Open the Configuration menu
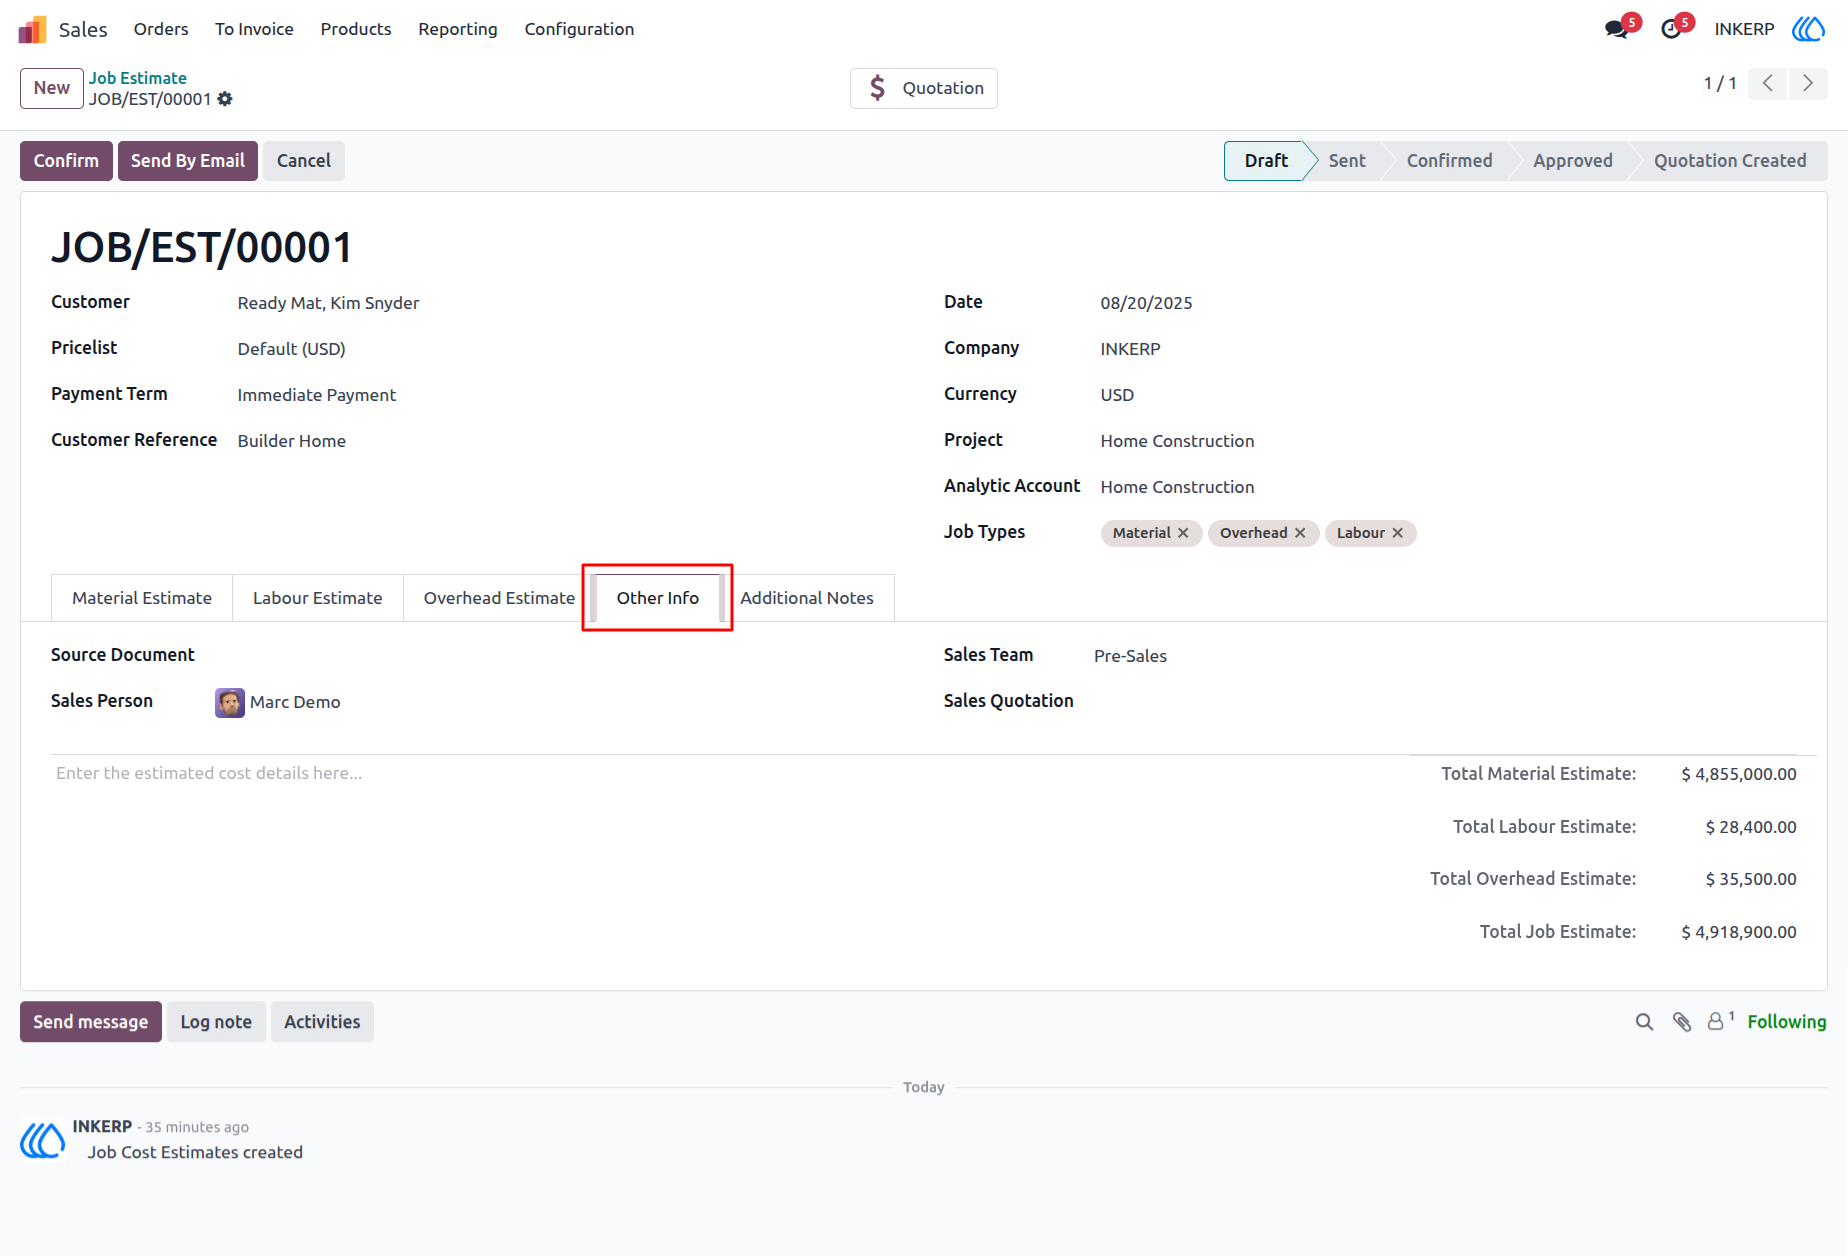Image resolution: width=1848 pixels, height=1257 pixels. point(579,29)
